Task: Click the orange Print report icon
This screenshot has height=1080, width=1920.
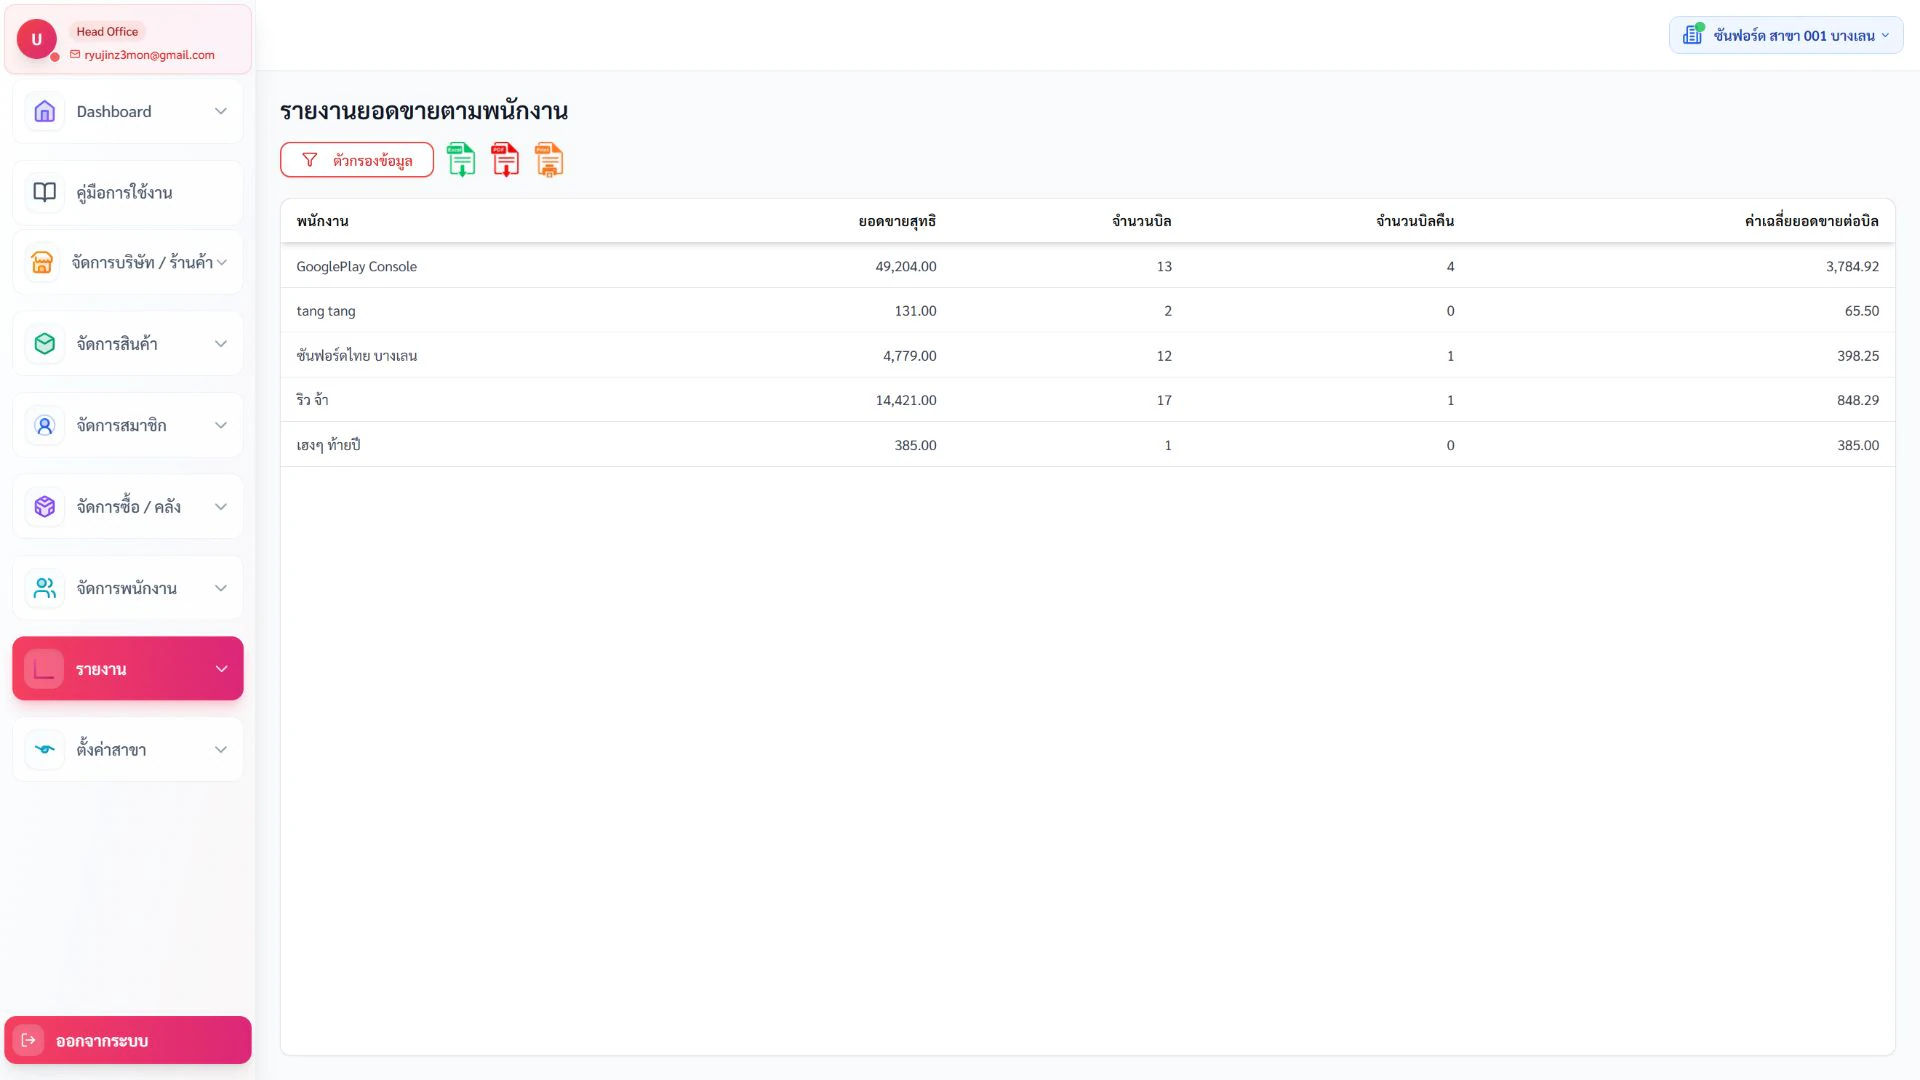Action: pyautogui.click(x=549, y=160)
